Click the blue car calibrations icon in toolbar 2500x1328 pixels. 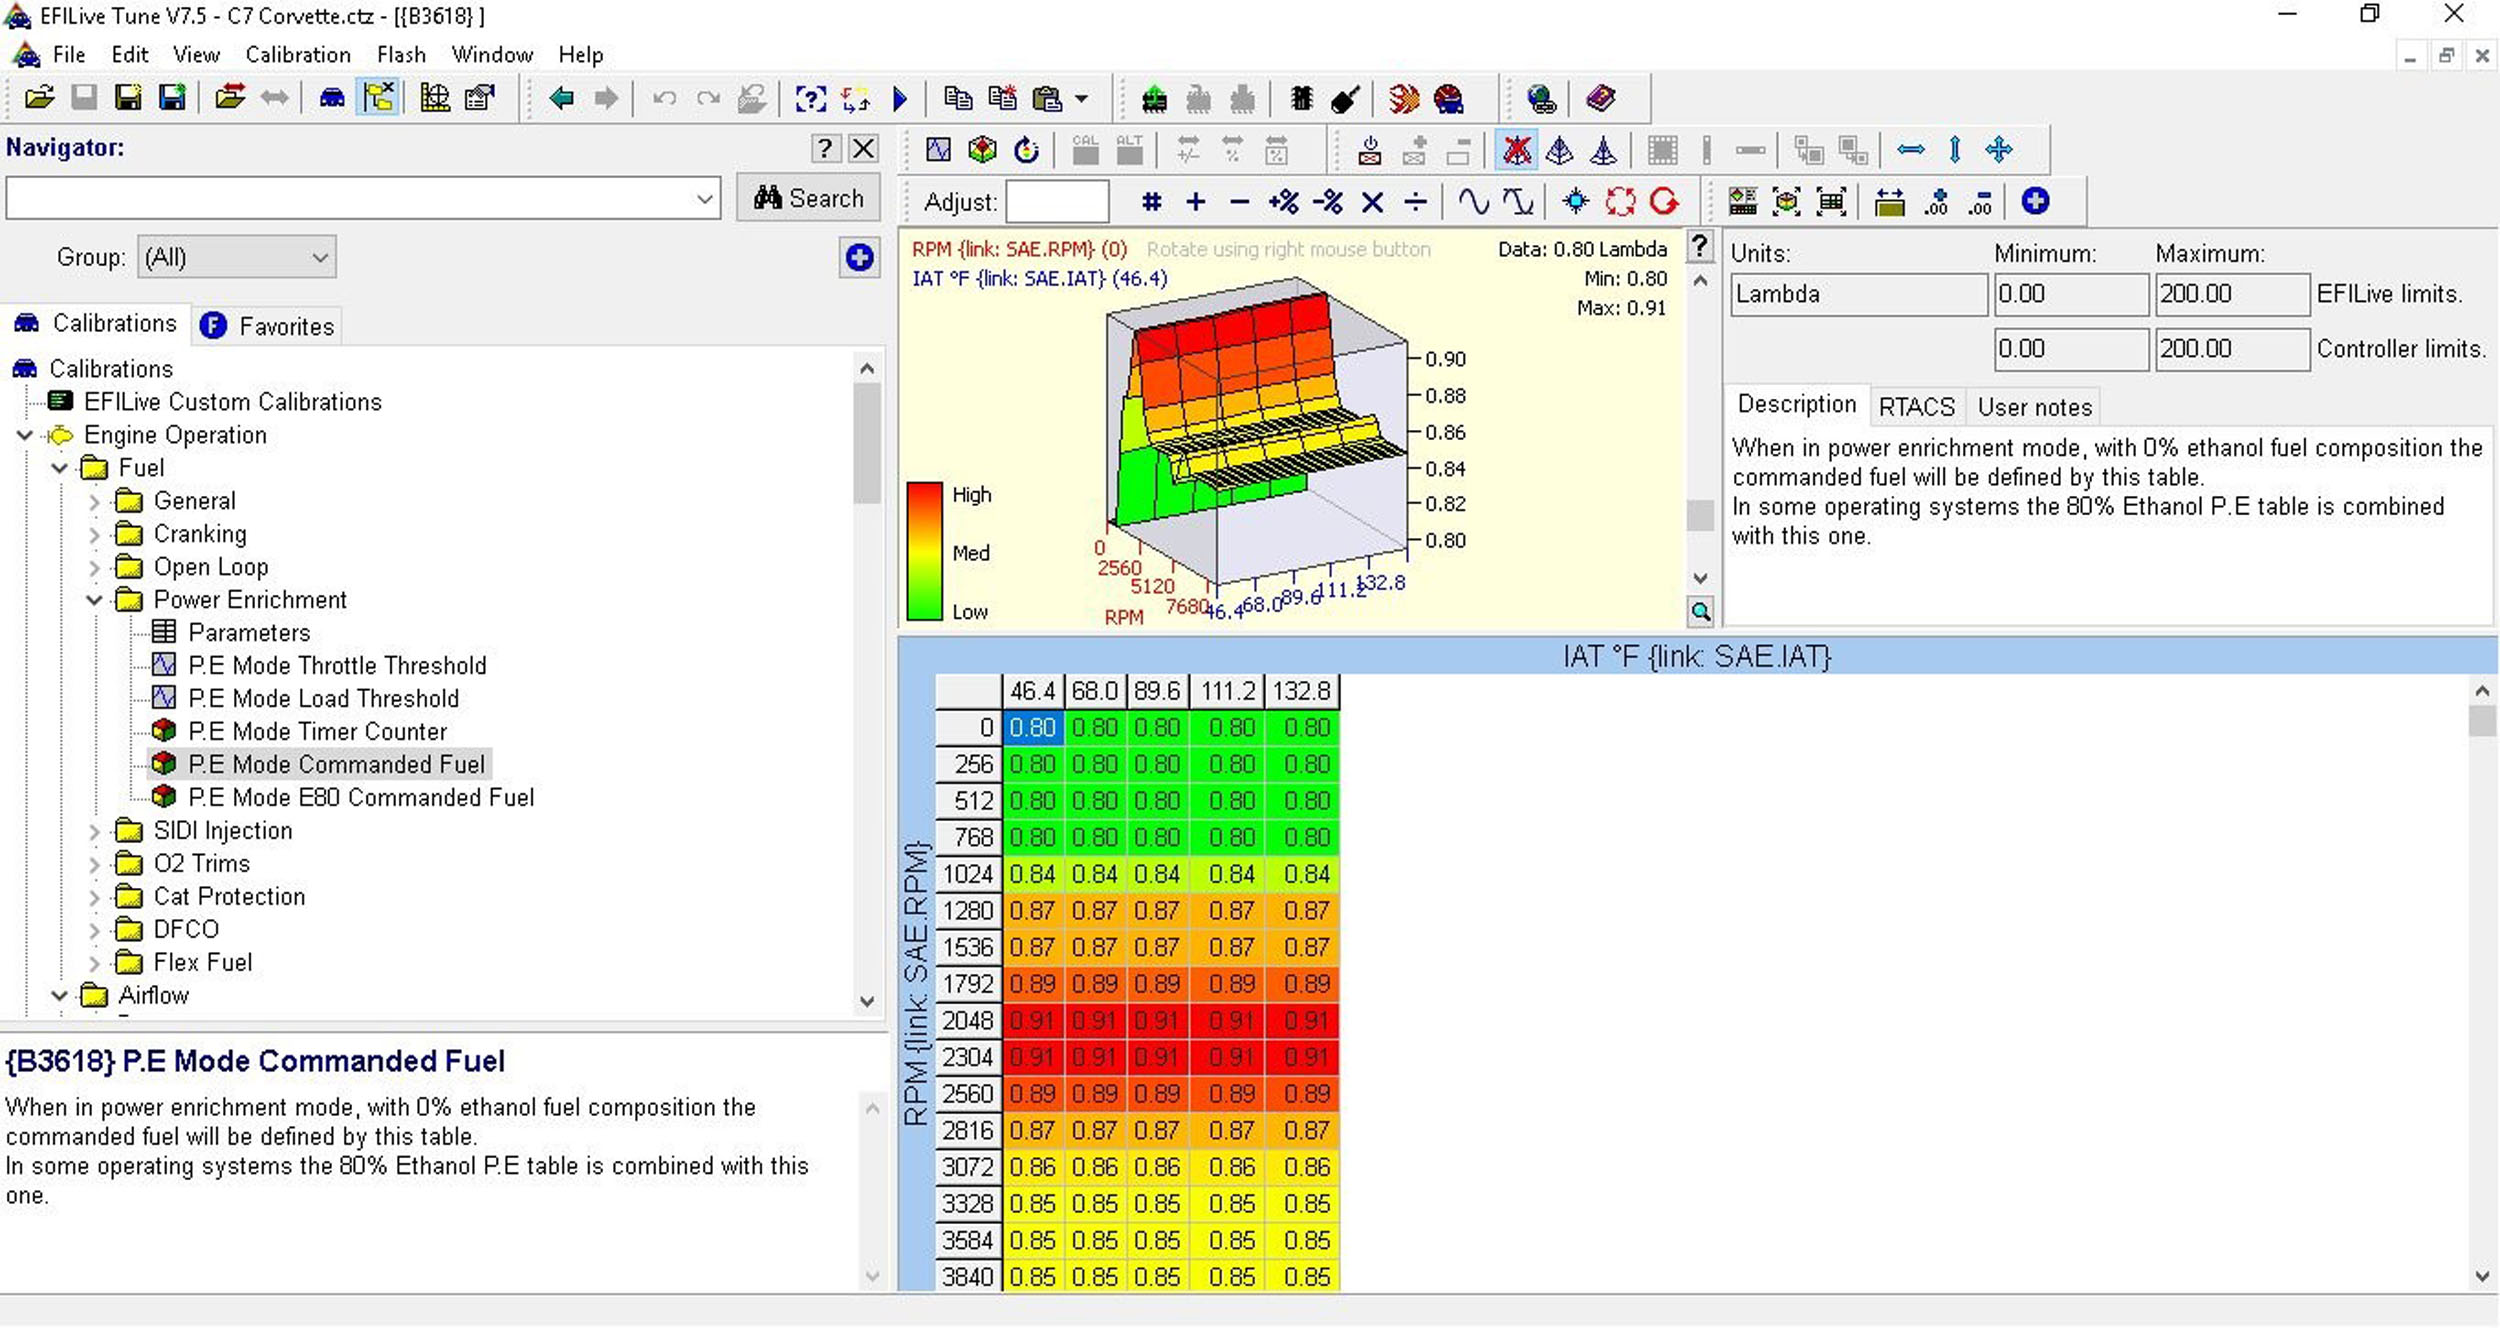(x=331, y=98)
